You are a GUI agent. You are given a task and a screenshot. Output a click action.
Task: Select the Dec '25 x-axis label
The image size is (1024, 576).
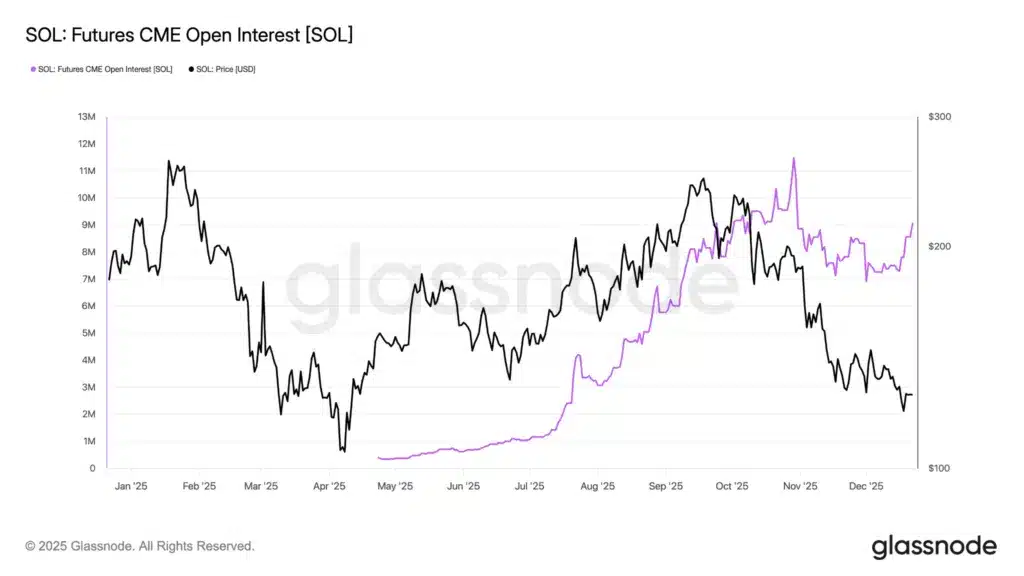866,487
